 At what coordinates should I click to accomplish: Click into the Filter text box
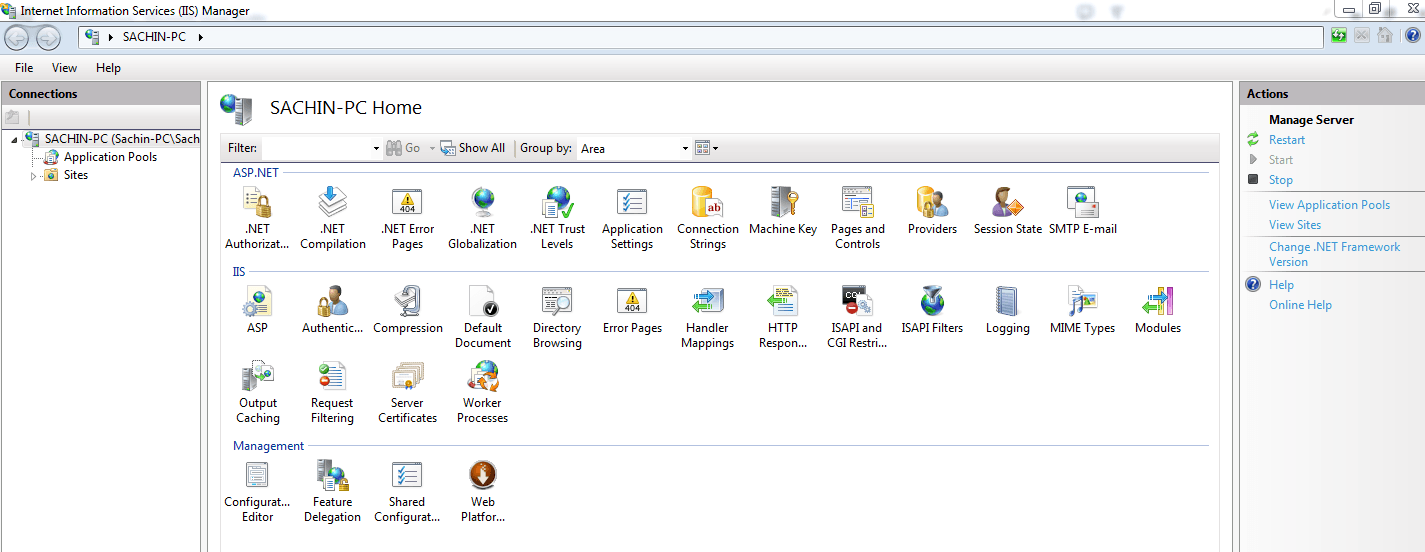[x=316, y=148]
